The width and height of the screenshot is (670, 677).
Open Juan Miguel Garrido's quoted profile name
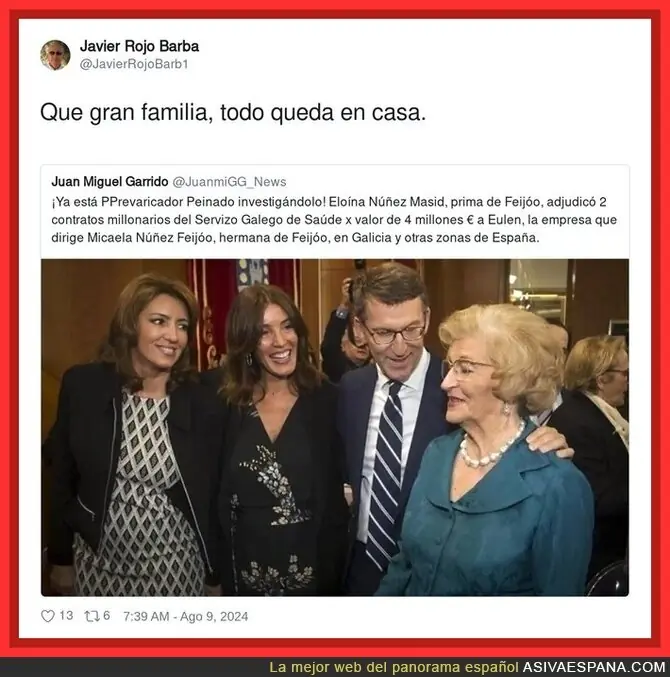click(x=110, y=182)
